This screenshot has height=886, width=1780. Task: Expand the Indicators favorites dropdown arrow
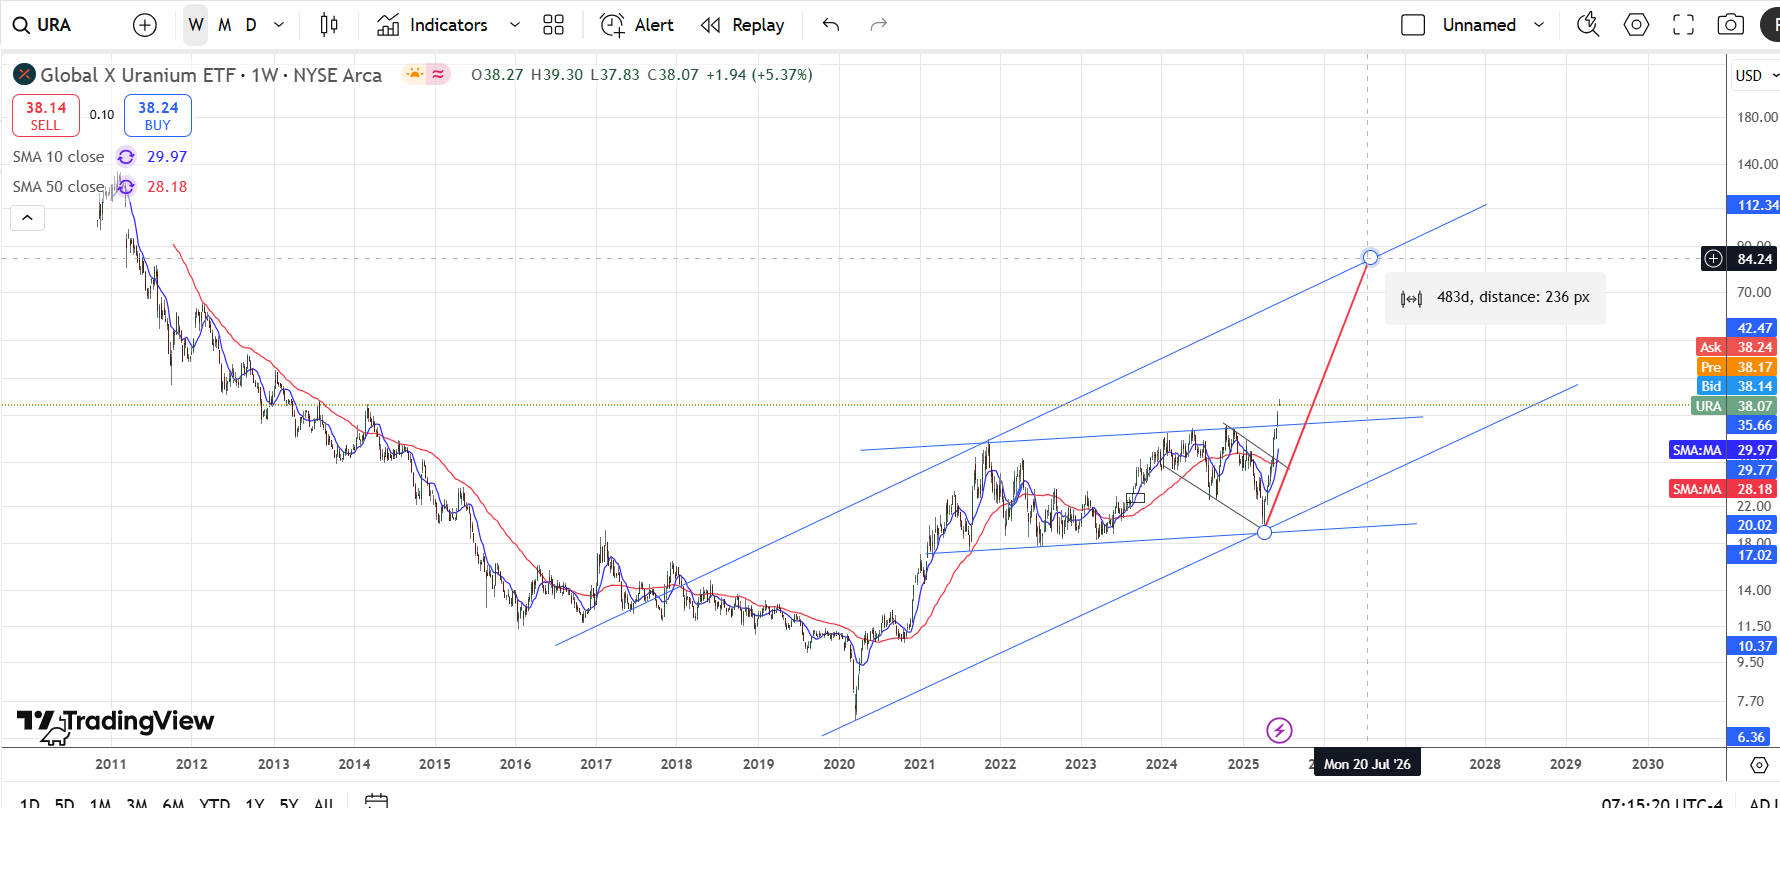[x=515, y=25]
